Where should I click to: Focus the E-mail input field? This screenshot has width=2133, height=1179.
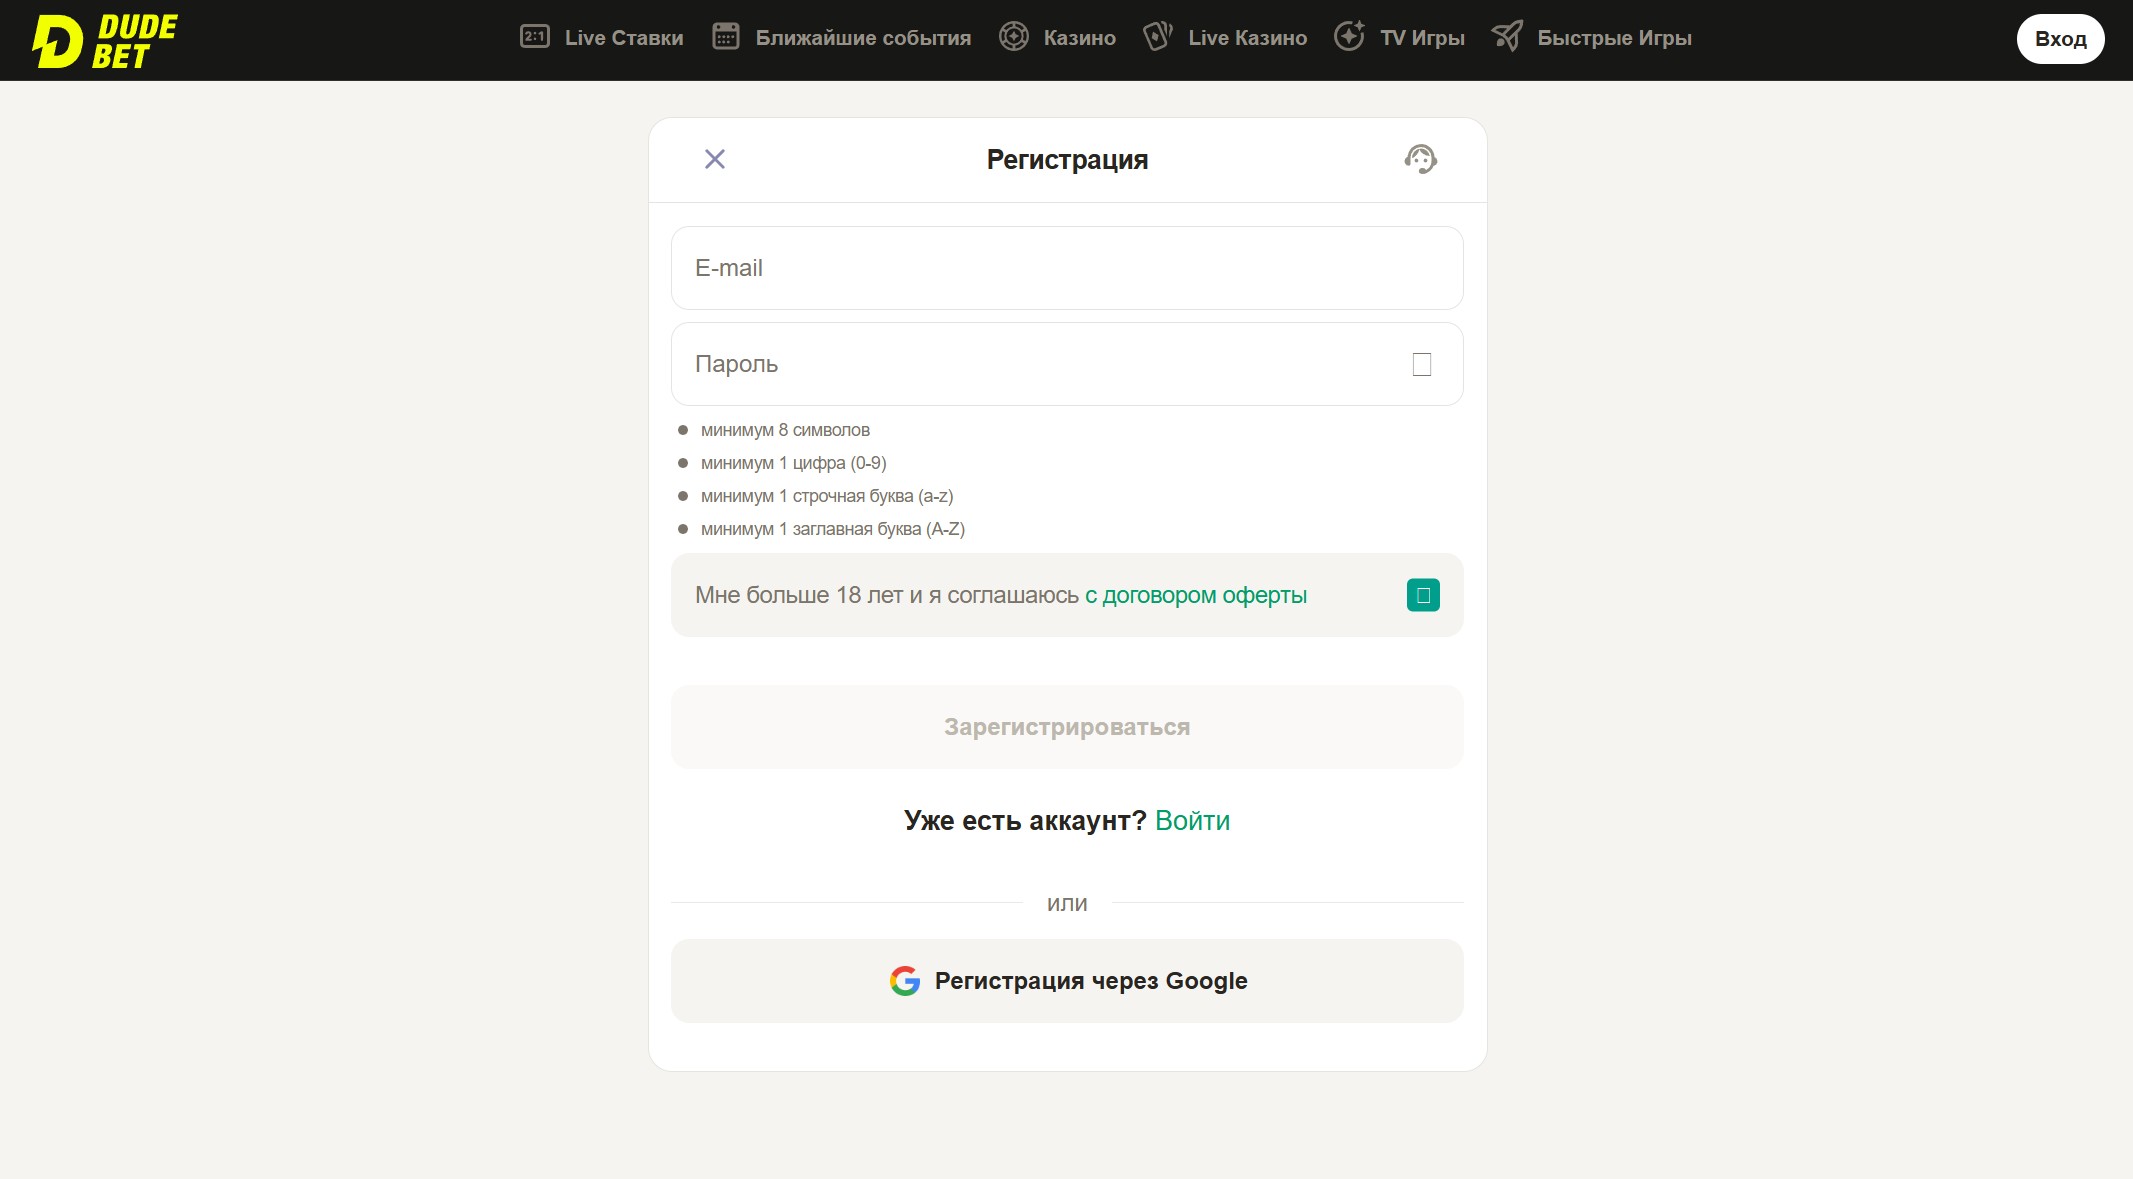1067,268
